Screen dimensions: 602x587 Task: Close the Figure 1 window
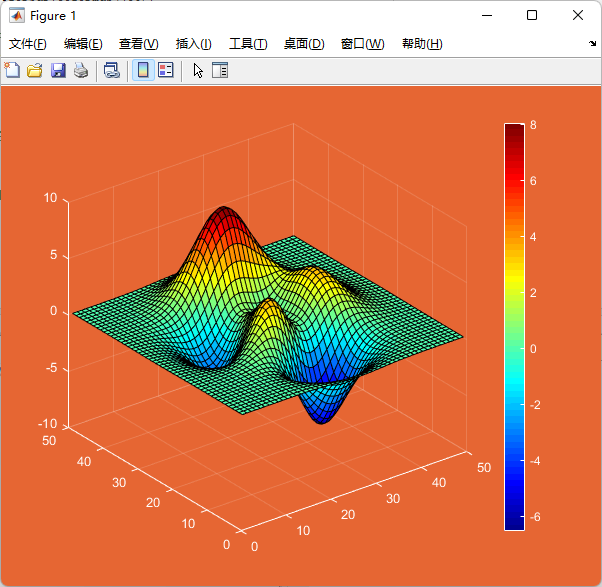tap(578, 15)
